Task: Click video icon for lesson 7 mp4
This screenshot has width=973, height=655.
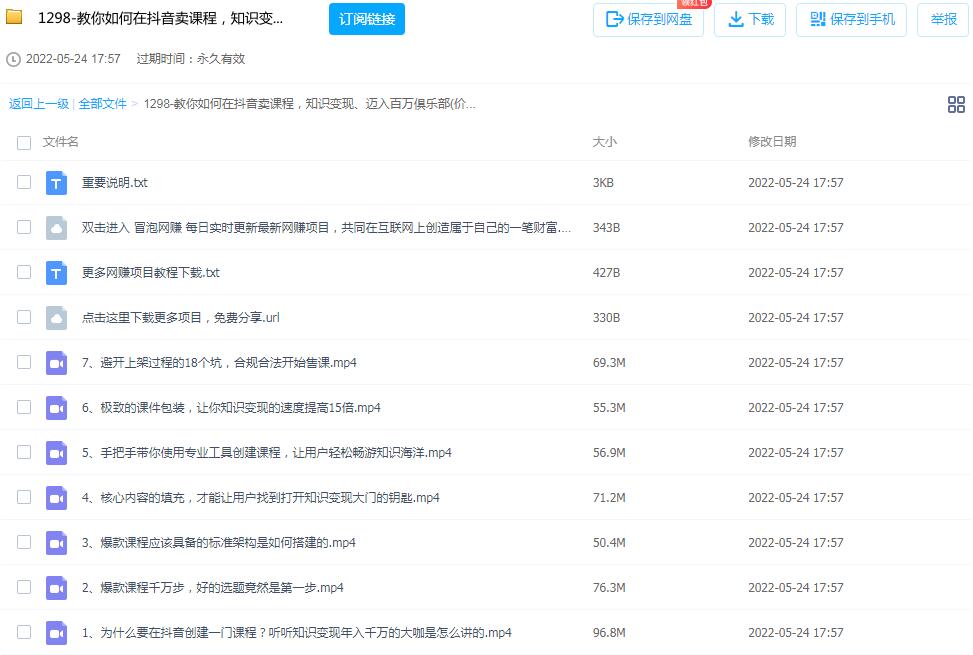Action: 56,363
